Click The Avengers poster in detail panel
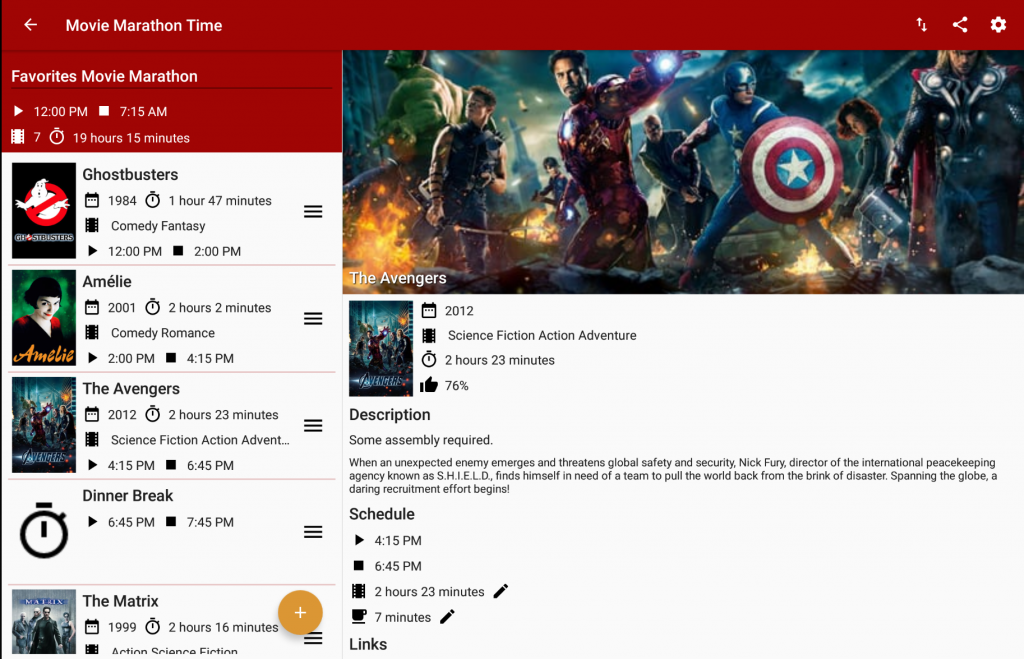Viewport: 1024px width, 659px height. 380,348
